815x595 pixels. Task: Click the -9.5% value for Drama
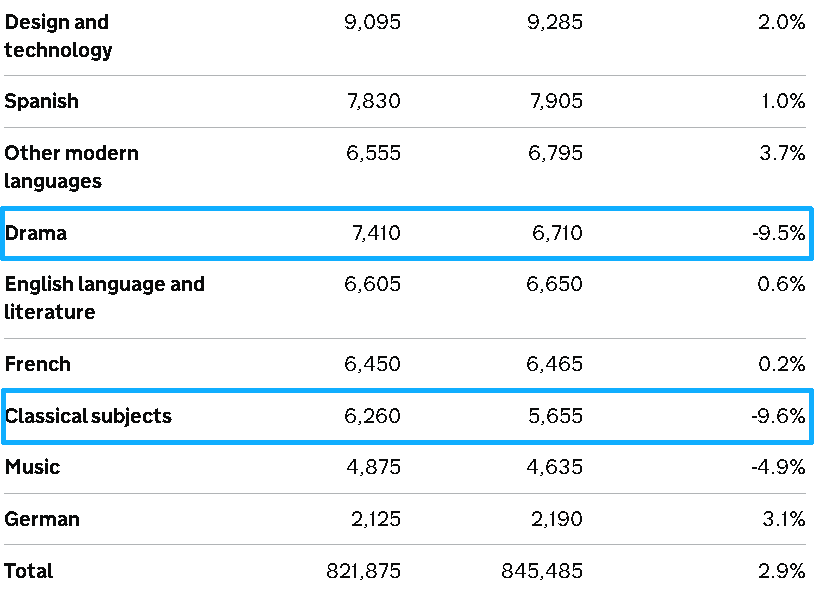coord(778,233)
